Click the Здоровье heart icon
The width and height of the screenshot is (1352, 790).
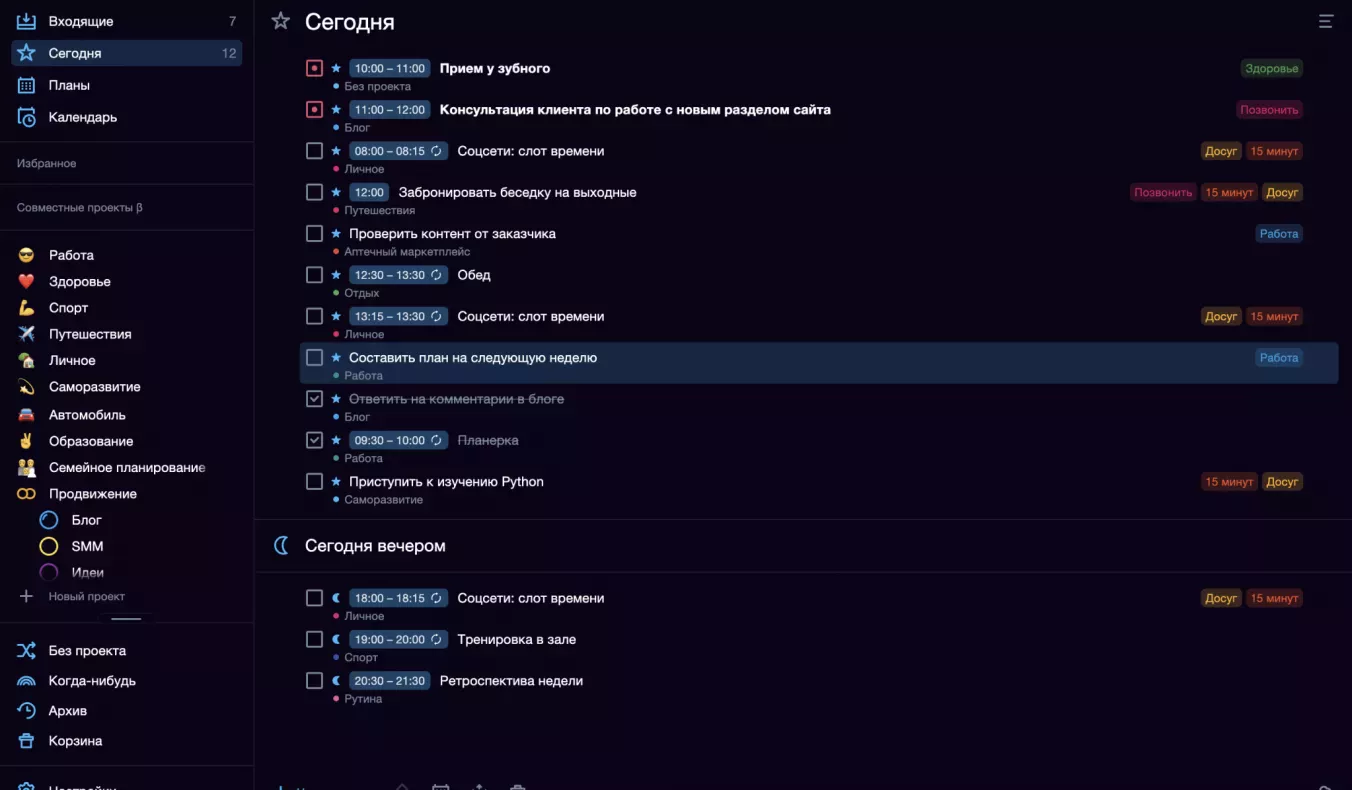tap(26, 281)
